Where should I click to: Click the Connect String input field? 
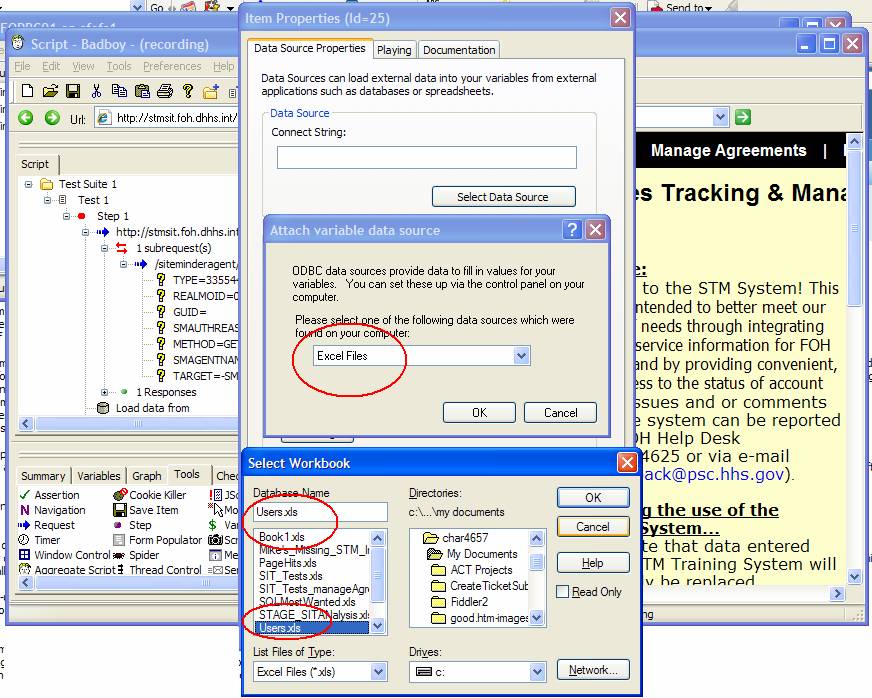point(426,158)
